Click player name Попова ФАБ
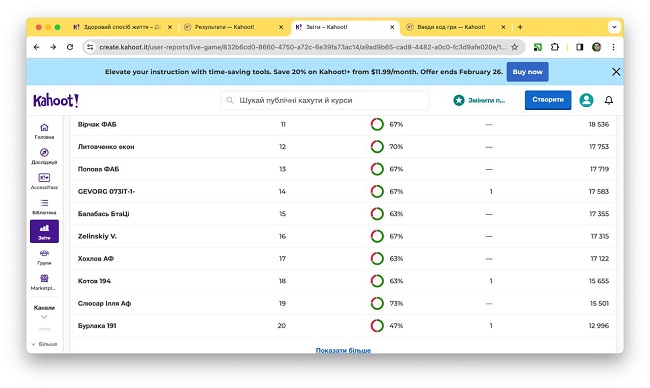 point(98,169)
